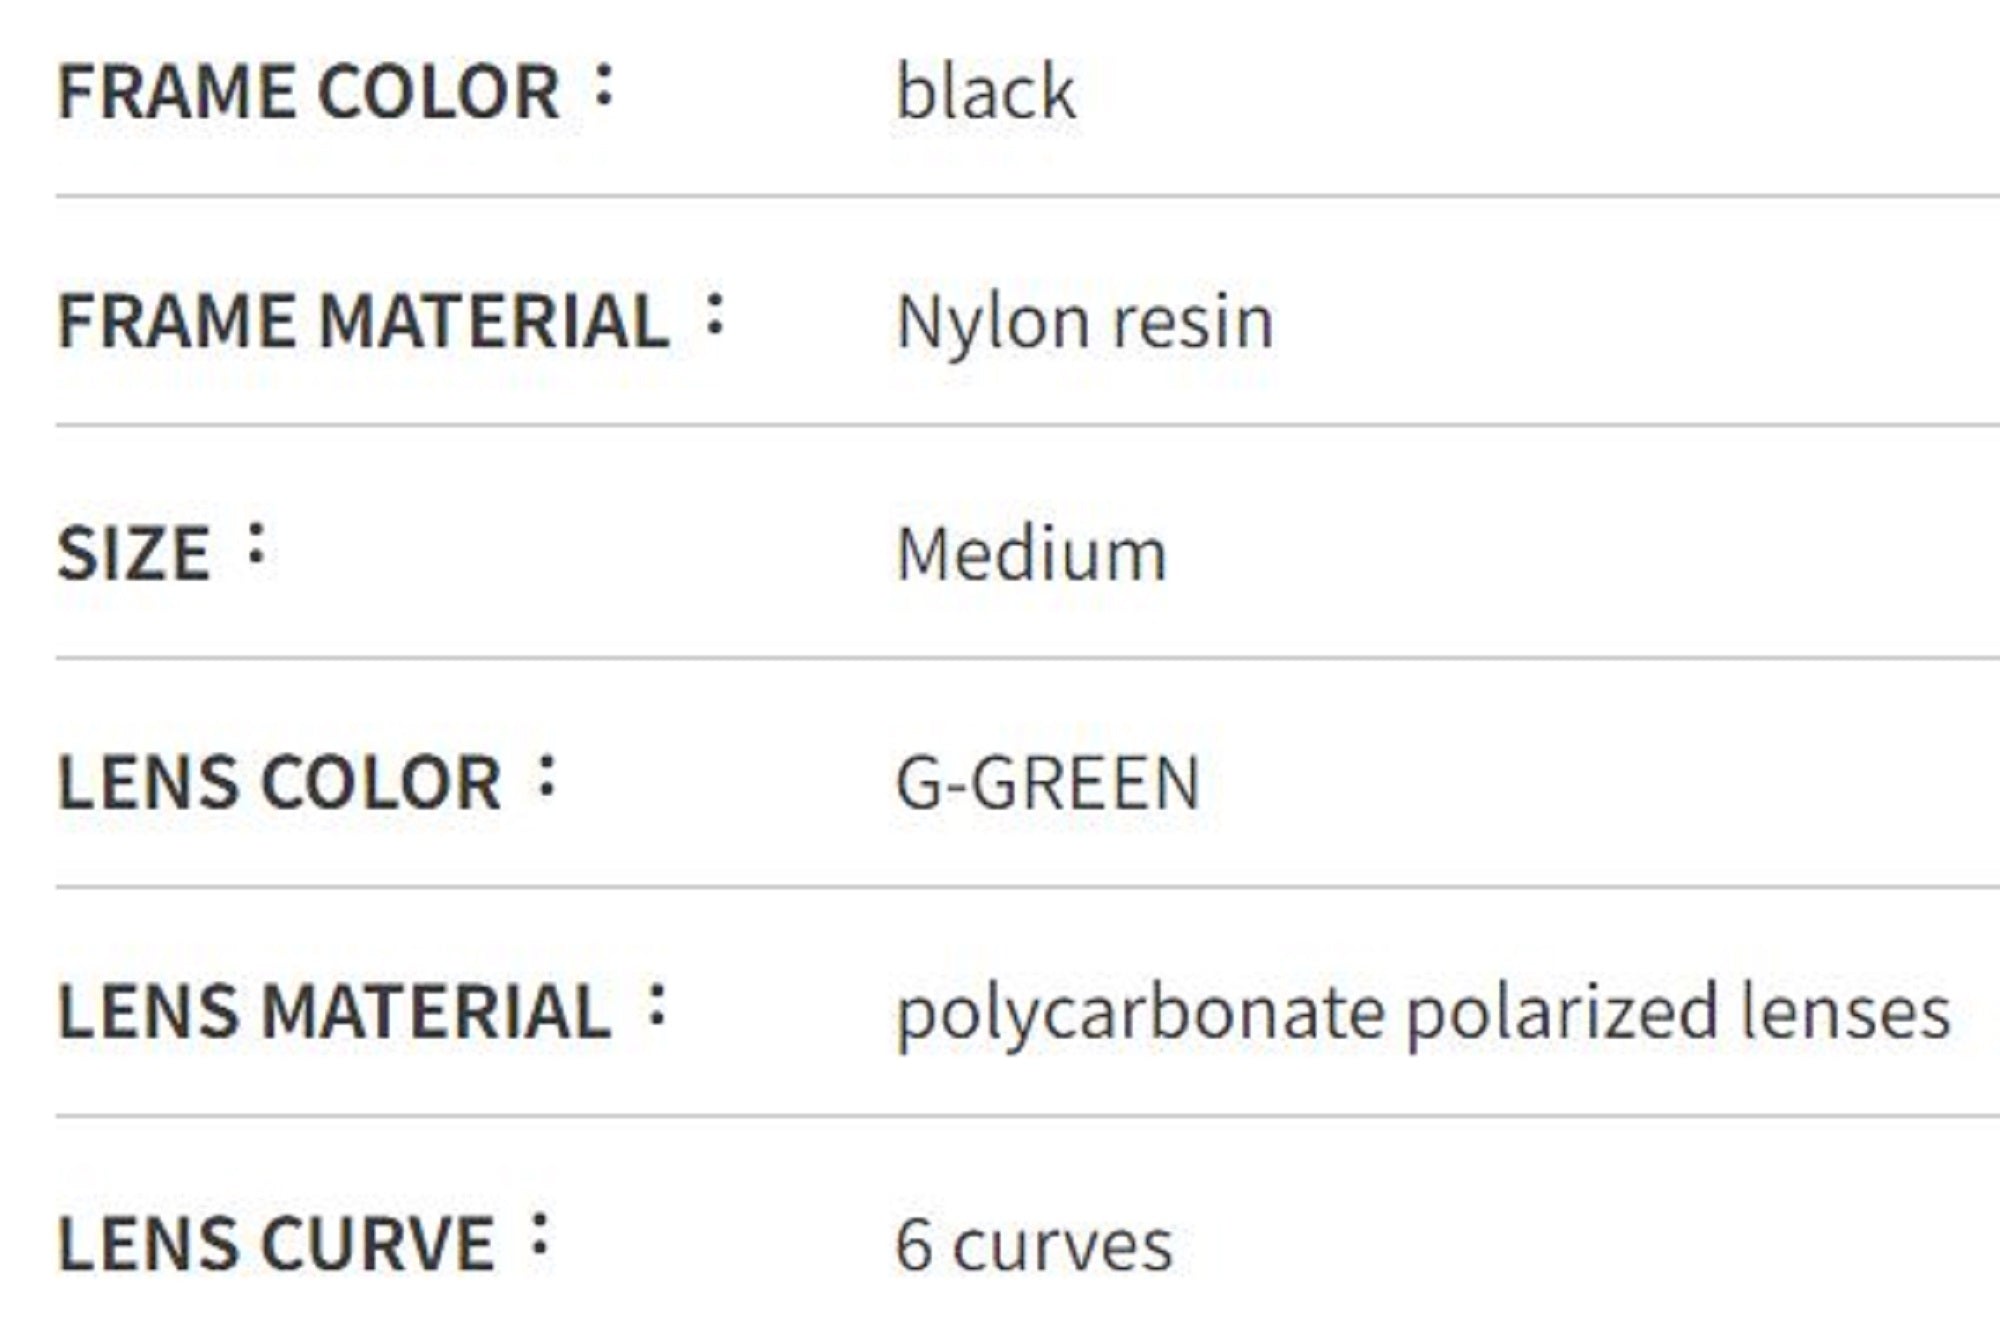The height and width of the screenshot is (1326, 2000).
Task: Select the Medium size value
Action: click(x=1031, y=554)
